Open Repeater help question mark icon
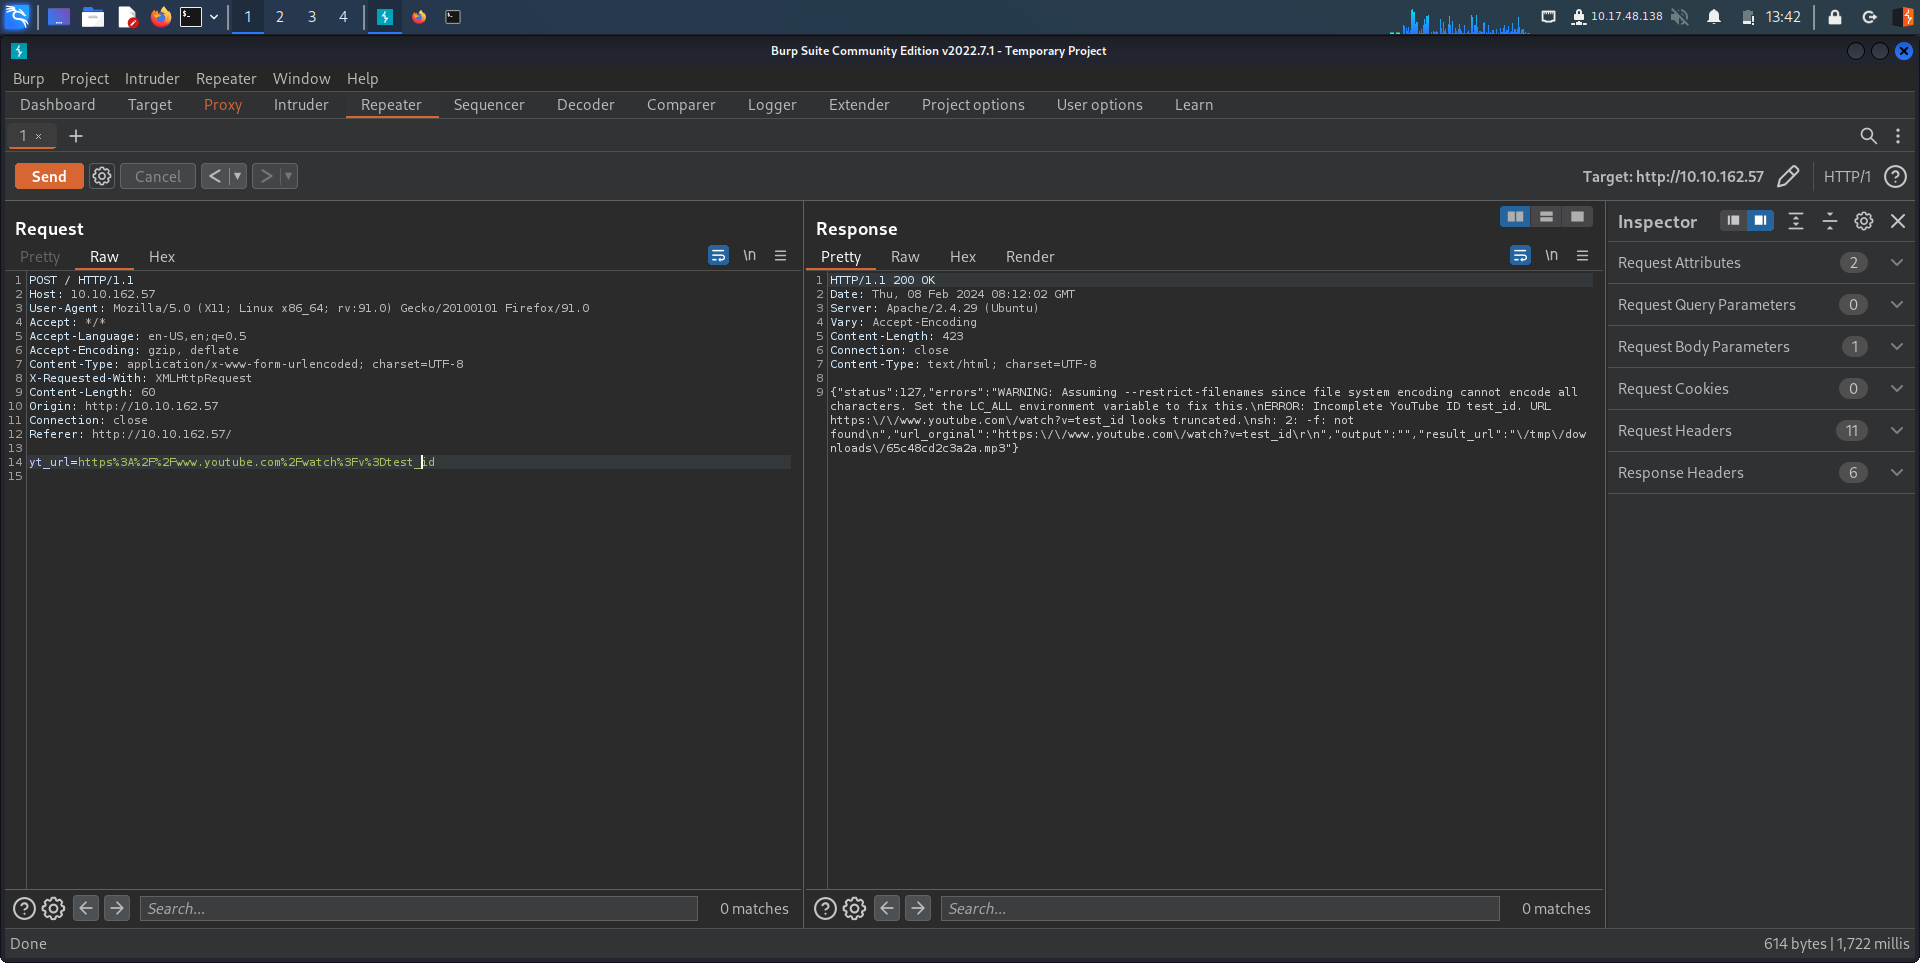1920x963 pixels. pyautogui.click(x=1895, y=176)
